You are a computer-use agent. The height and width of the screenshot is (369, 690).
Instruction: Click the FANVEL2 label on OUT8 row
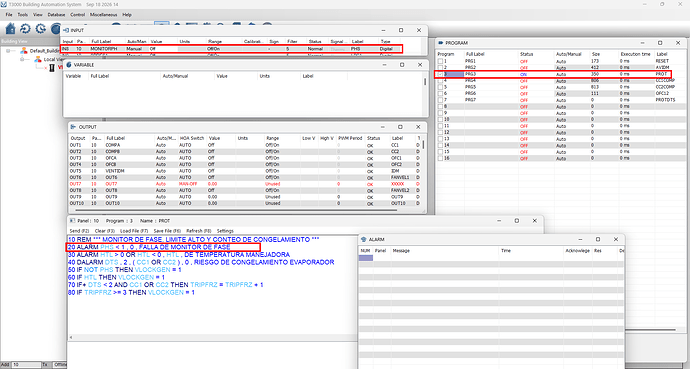coord(400,190)
